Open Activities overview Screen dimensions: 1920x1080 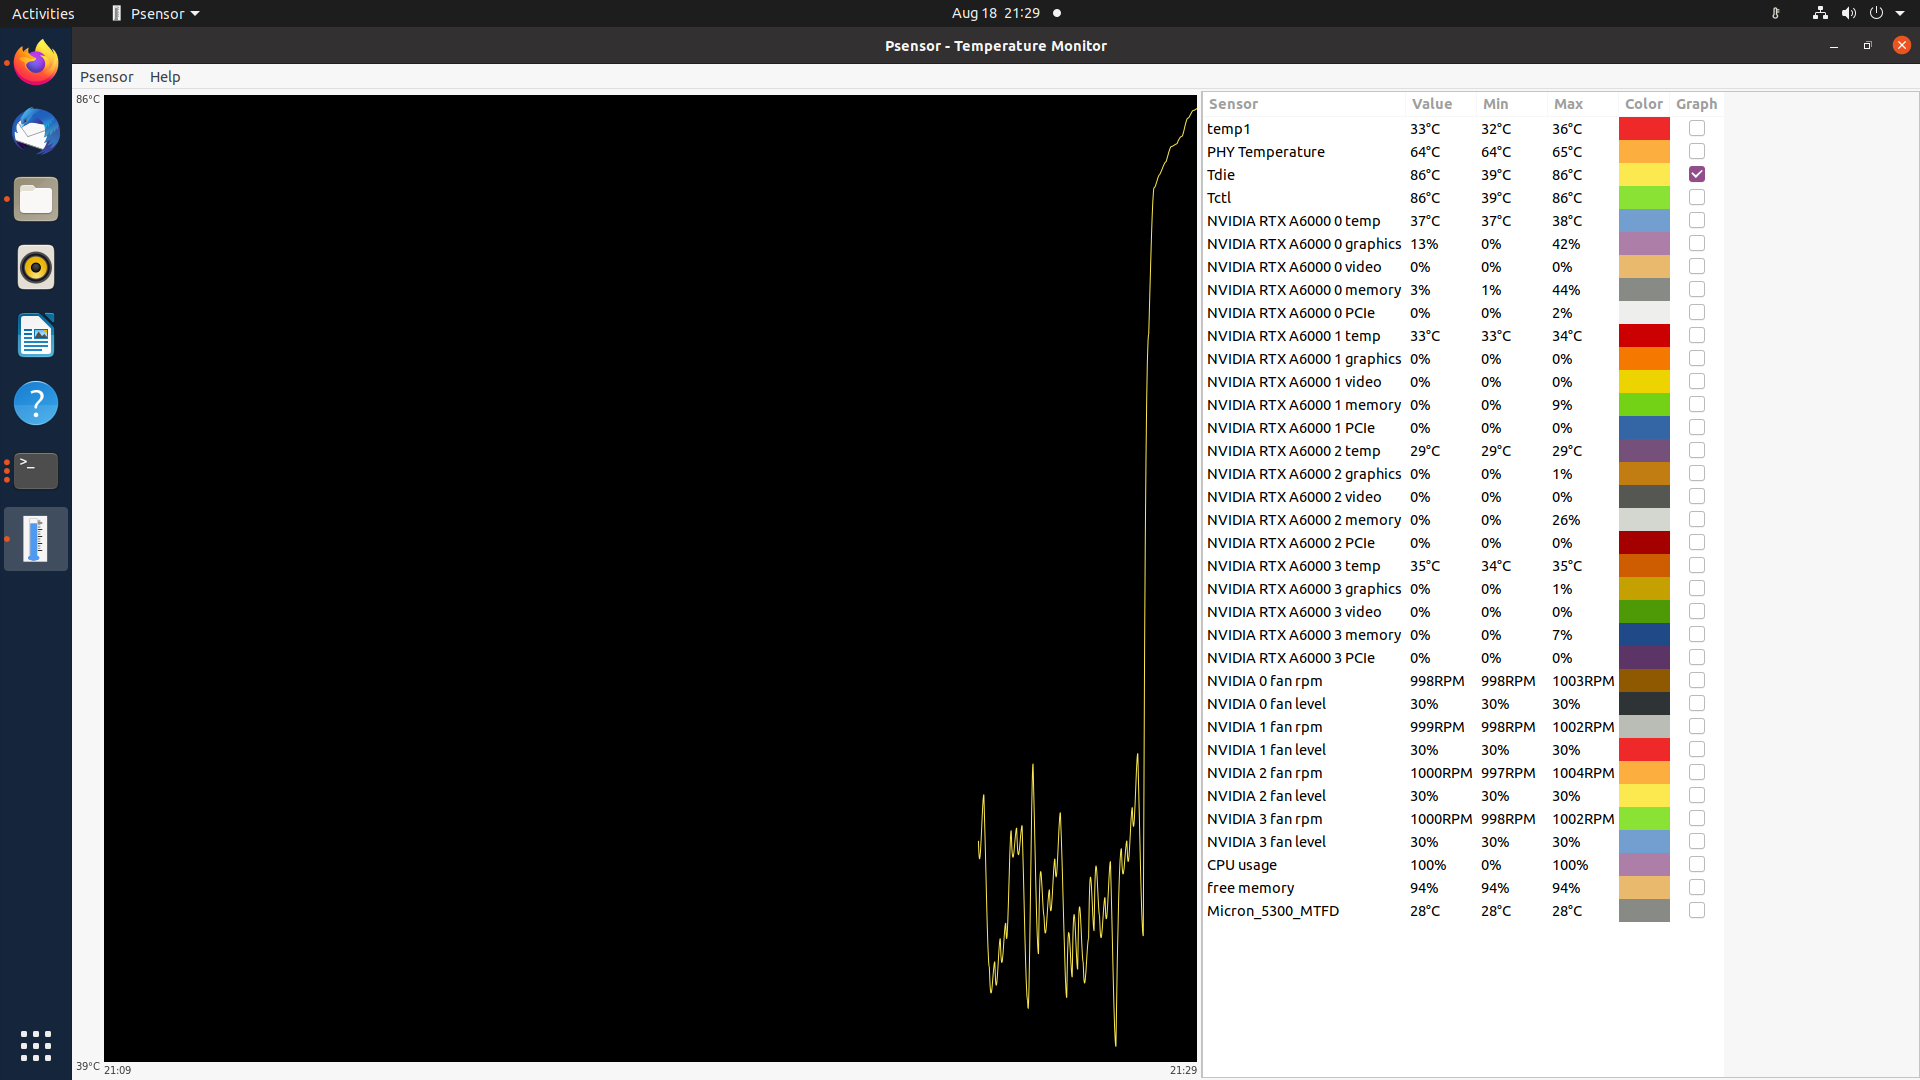pyautogui.click(x=43, y=13)
